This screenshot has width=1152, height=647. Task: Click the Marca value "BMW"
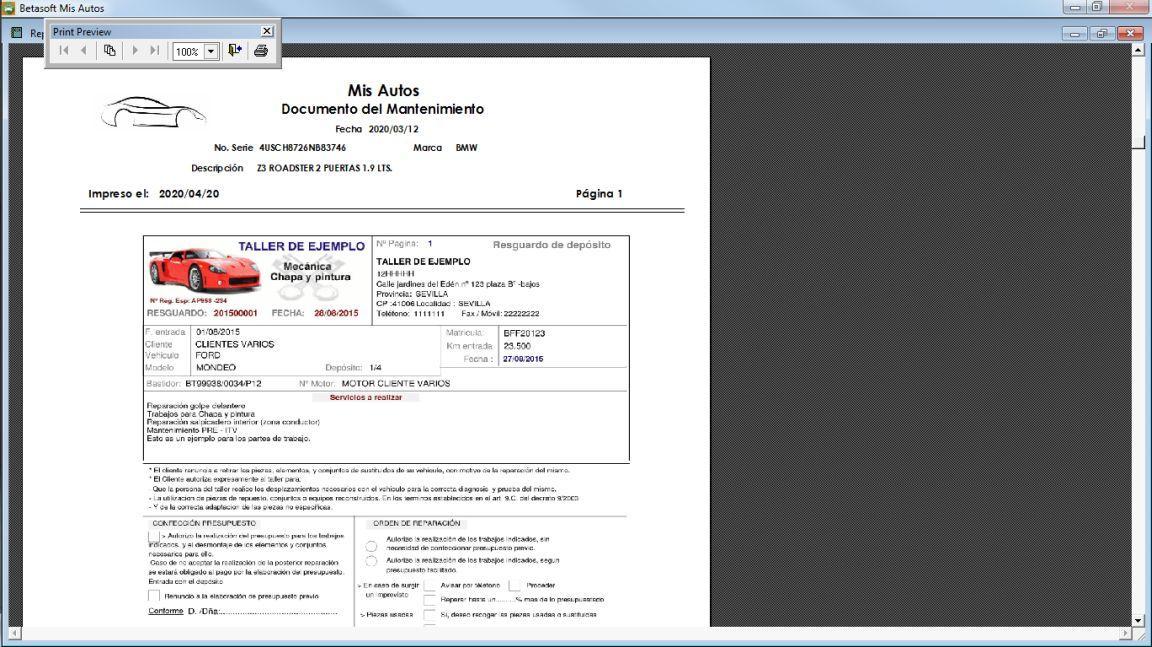tap(466, 148)
